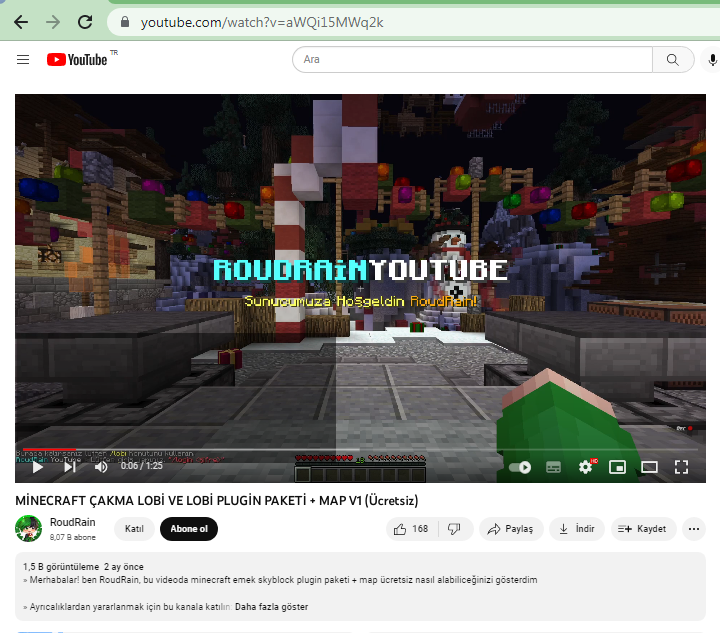The image size is (720, 633).
Task: Click the '1,5 B görüntüleme' view count
Action: (61, 567)
